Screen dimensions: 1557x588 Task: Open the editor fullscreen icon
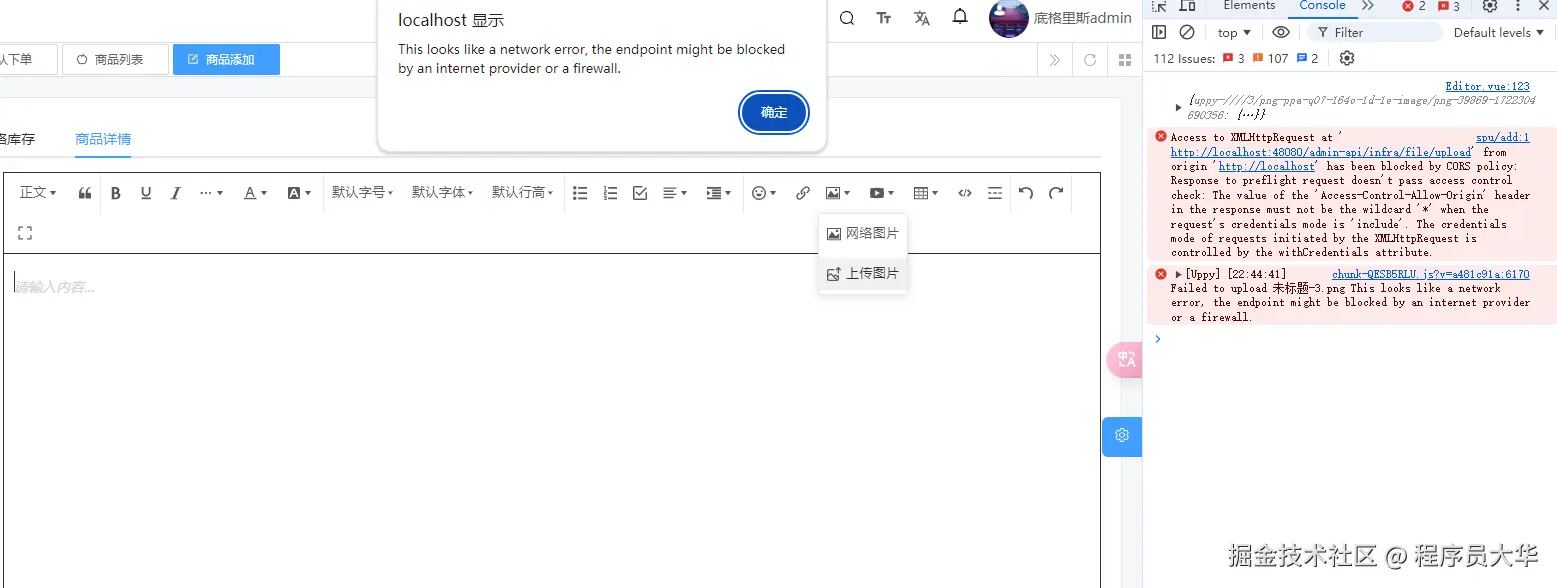pyautogui.click(x=25, y=232)
